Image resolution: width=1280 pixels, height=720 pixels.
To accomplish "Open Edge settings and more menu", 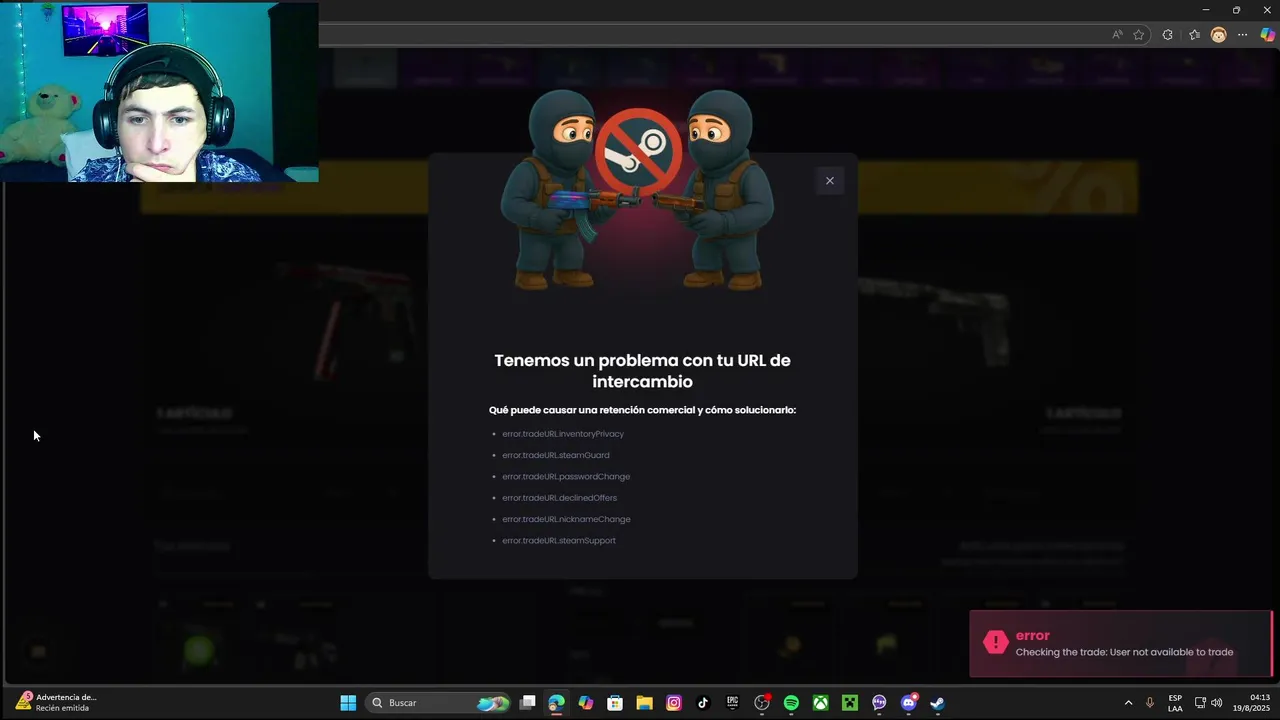I will 1243,35.
